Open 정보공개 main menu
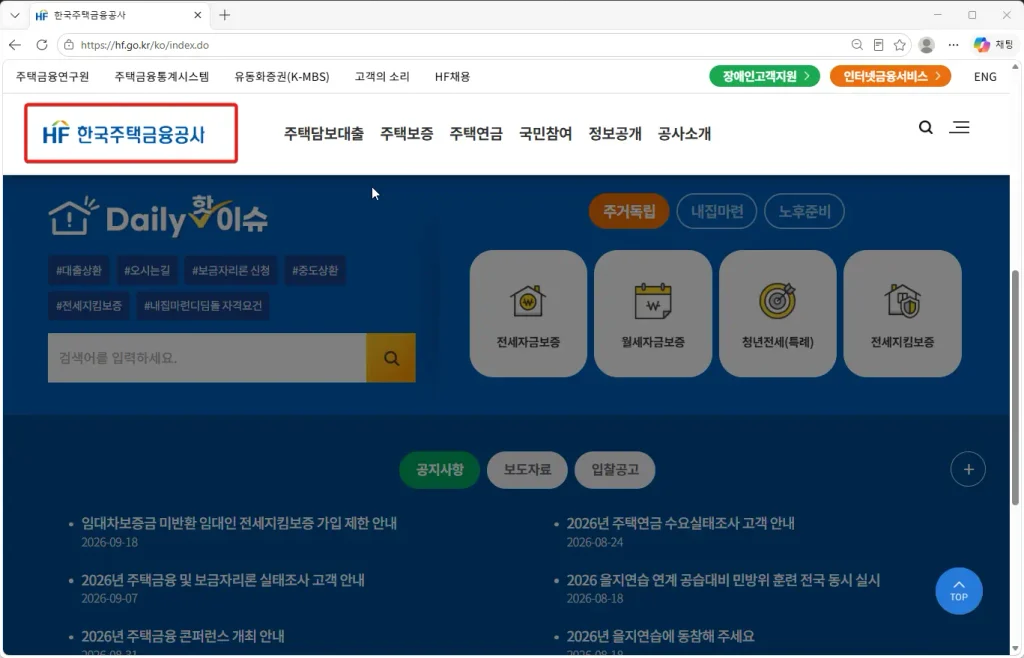 [615, 133]
